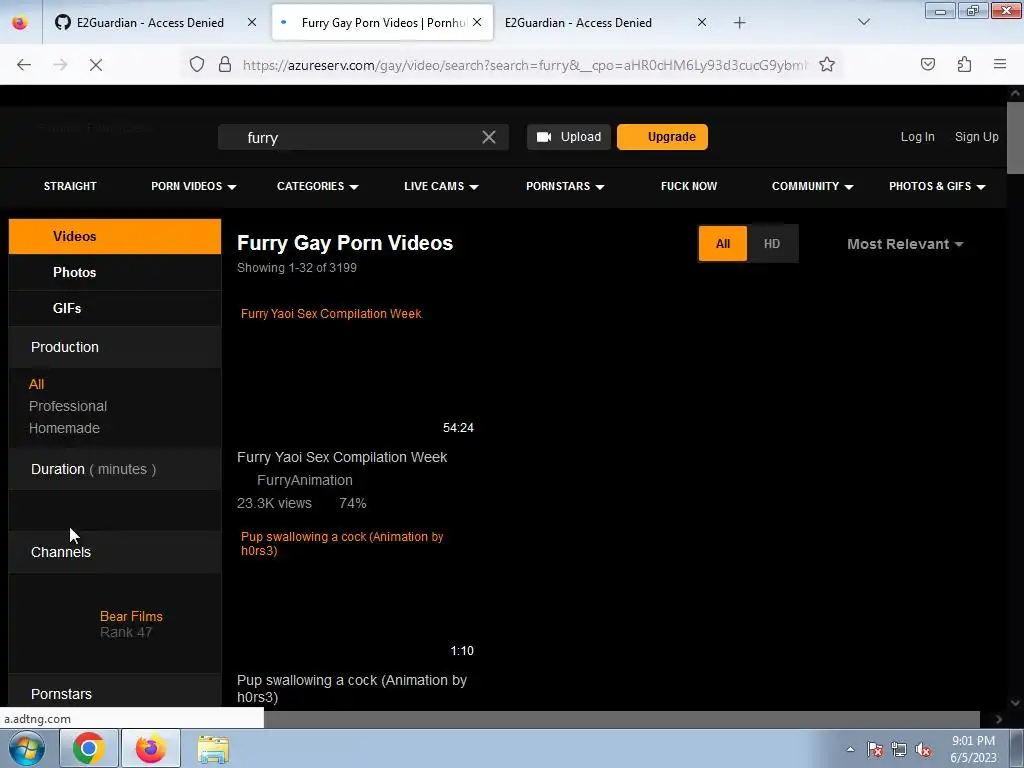Click the taskbar clock showing 9:01 PM
Image resolution: width=1024 pixels, height=768 pixels.
[974, 749]
